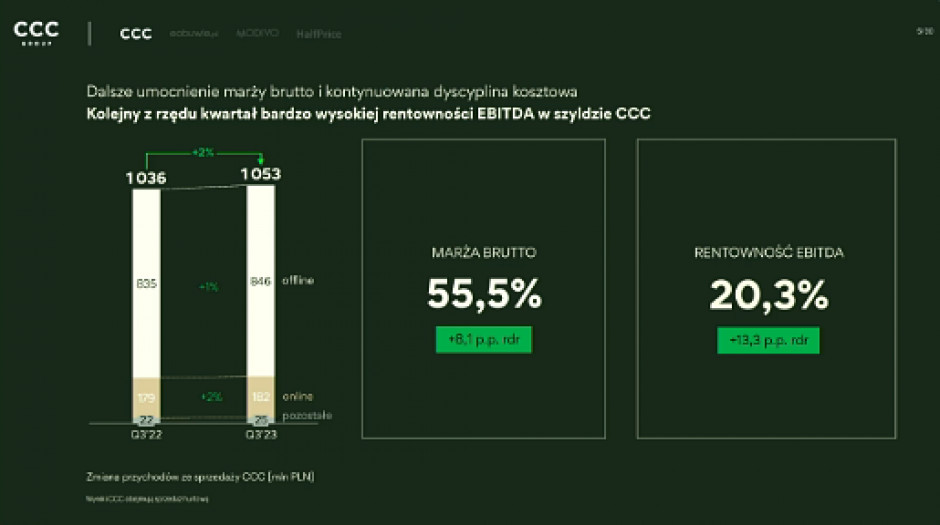The image size is (940, 525).
Task: Click the Q3'22 total label 1036
Action: click(x=146, y=178)
